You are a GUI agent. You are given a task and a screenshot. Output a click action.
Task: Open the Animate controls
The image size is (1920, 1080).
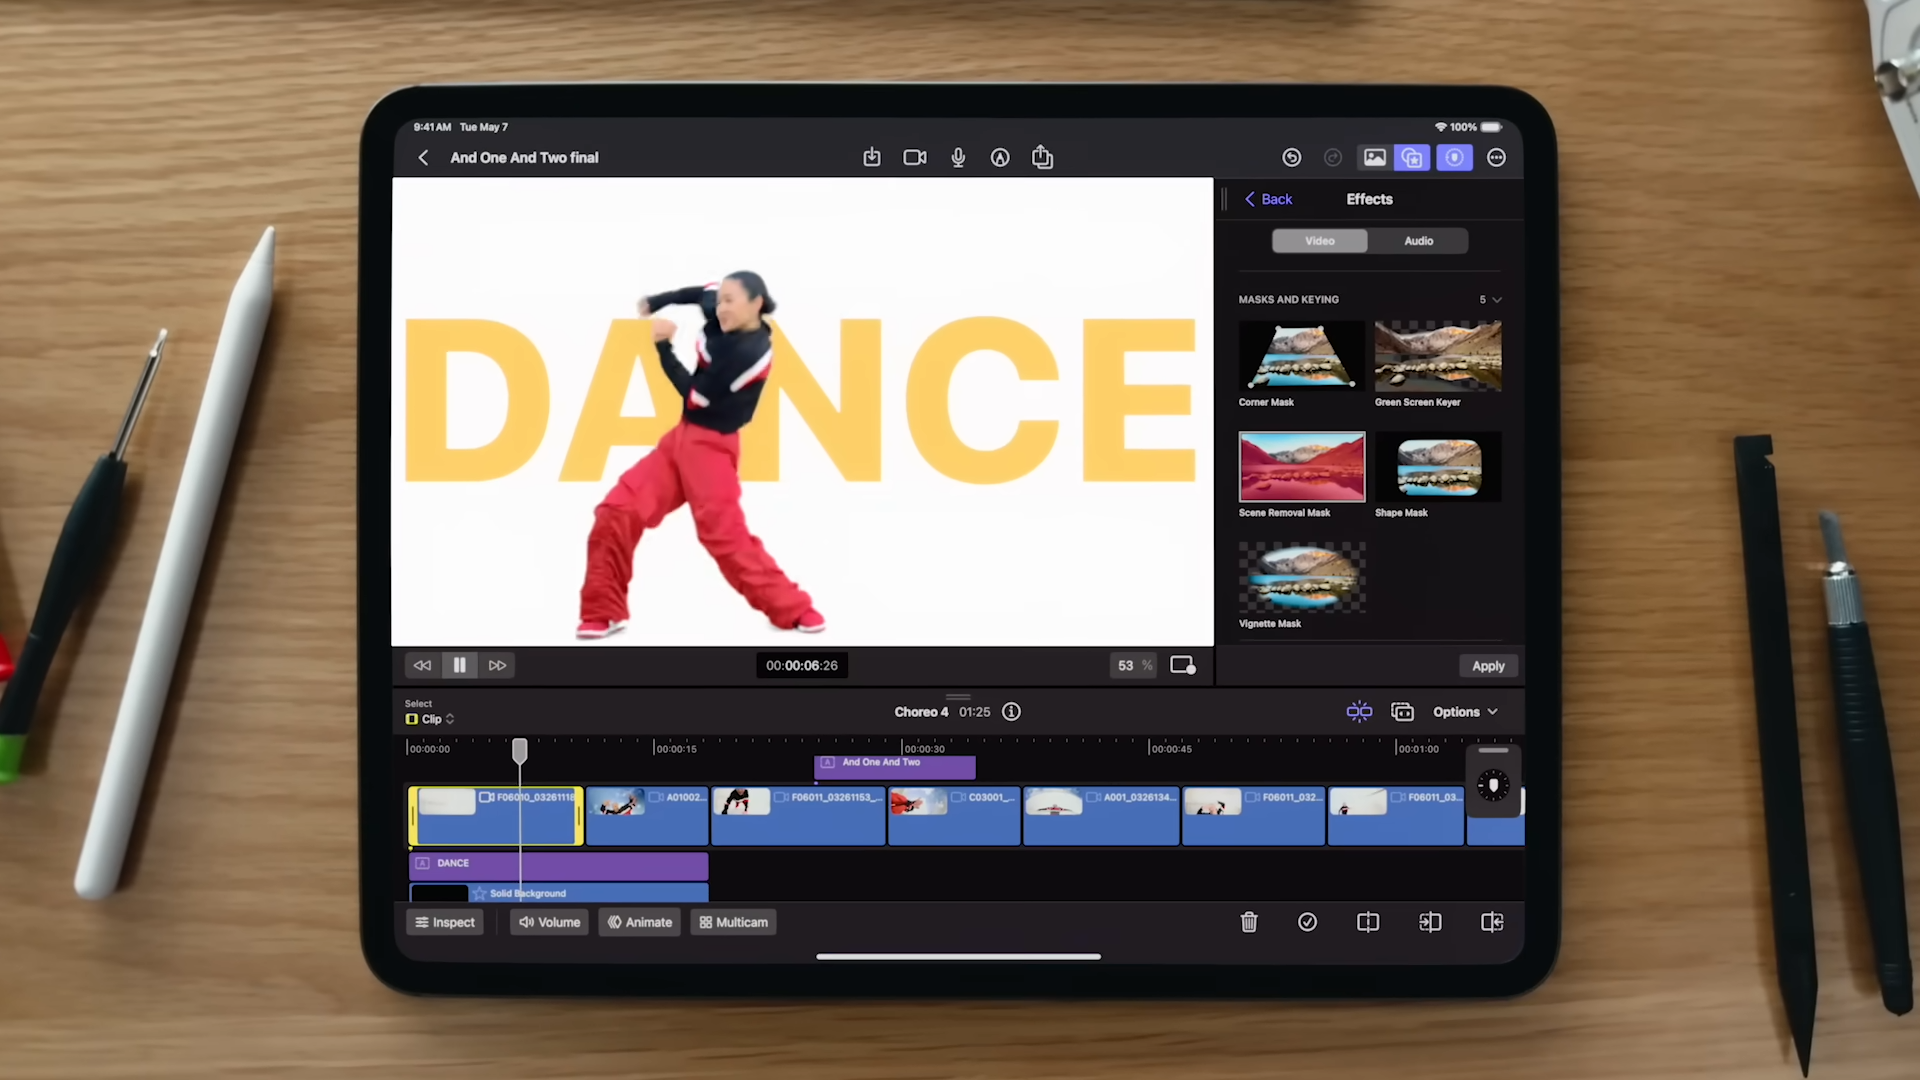pos(640,922)
